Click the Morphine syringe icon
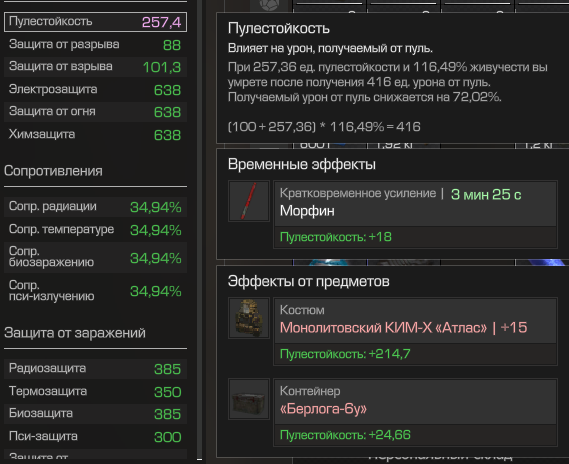This screenshot has width=569, height=464. coord(249,201)
